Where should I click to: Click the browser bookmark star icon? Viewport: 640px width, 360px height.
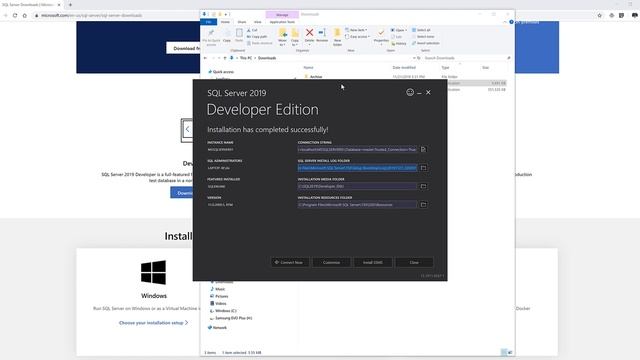[x=600, y=16]
